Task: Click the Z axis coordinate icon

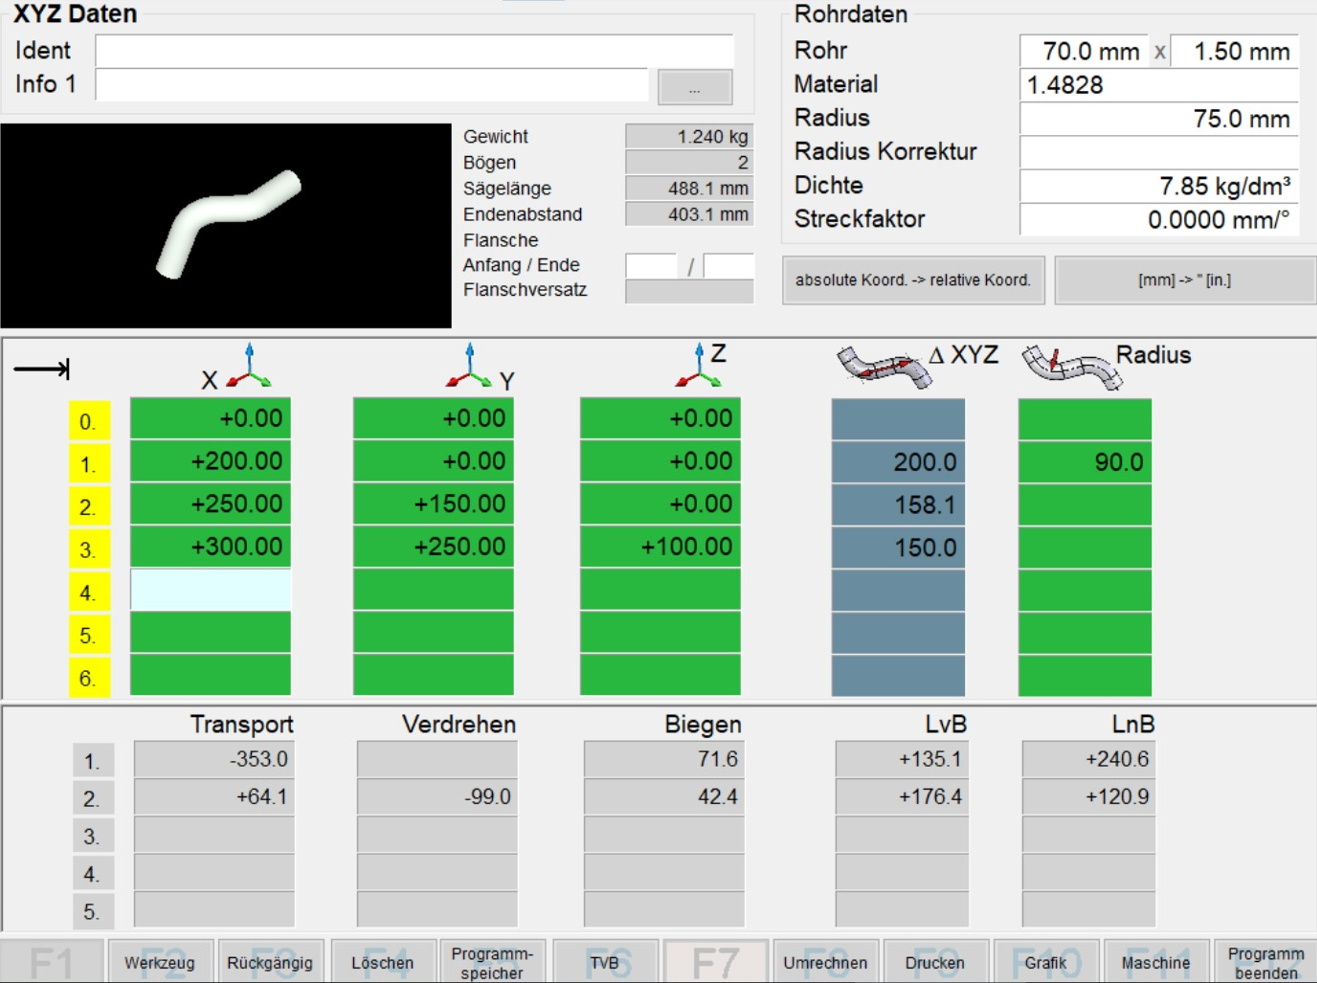Action: click(x=698, y=366)
